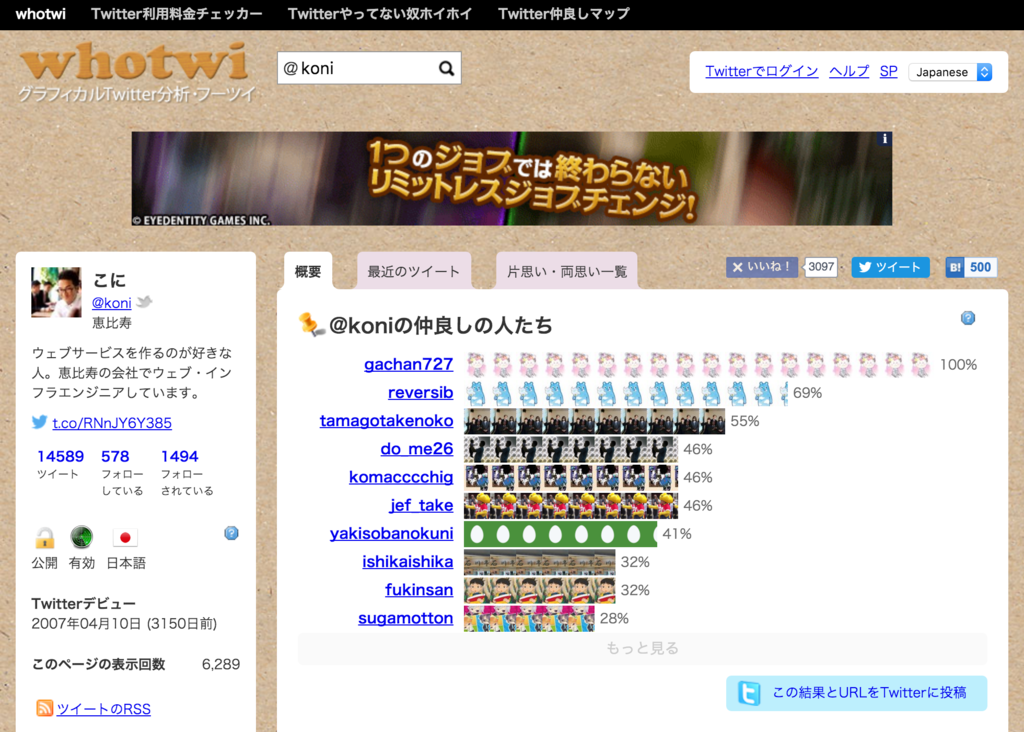Click the いいね! button
The width and height of the screenshot is (1024, 732).
click(x=762, y=267)
